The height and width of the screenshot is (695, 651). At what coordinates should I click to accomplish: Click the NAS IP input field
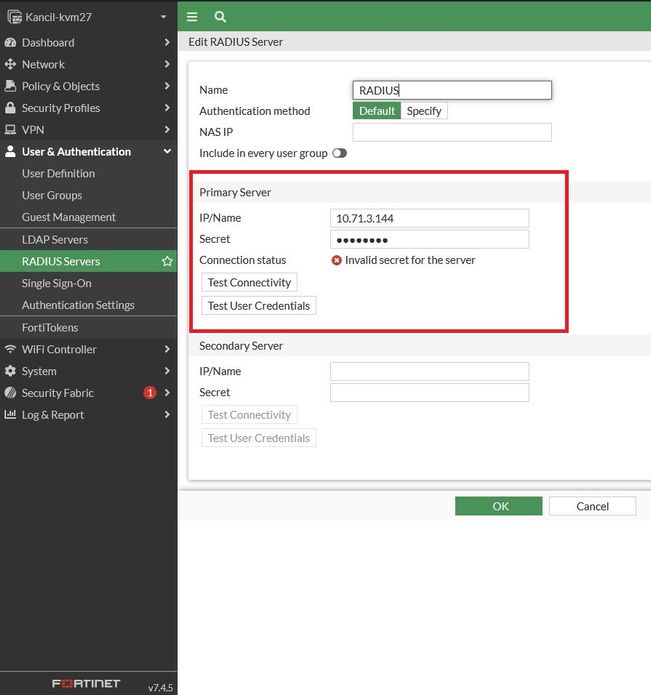point(451,132)
